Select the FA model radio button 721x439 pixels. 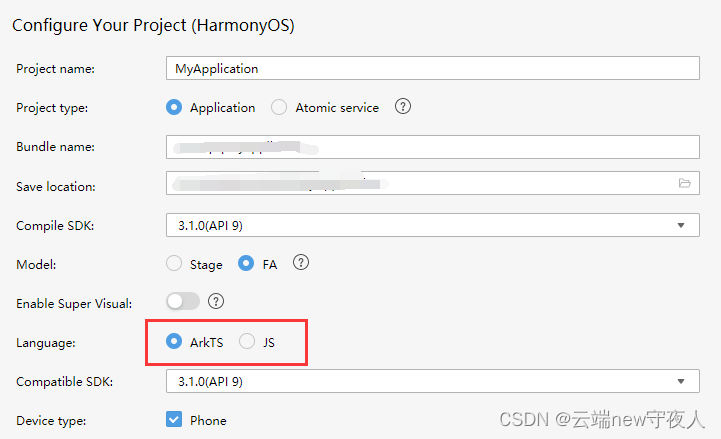pos(246,263)
